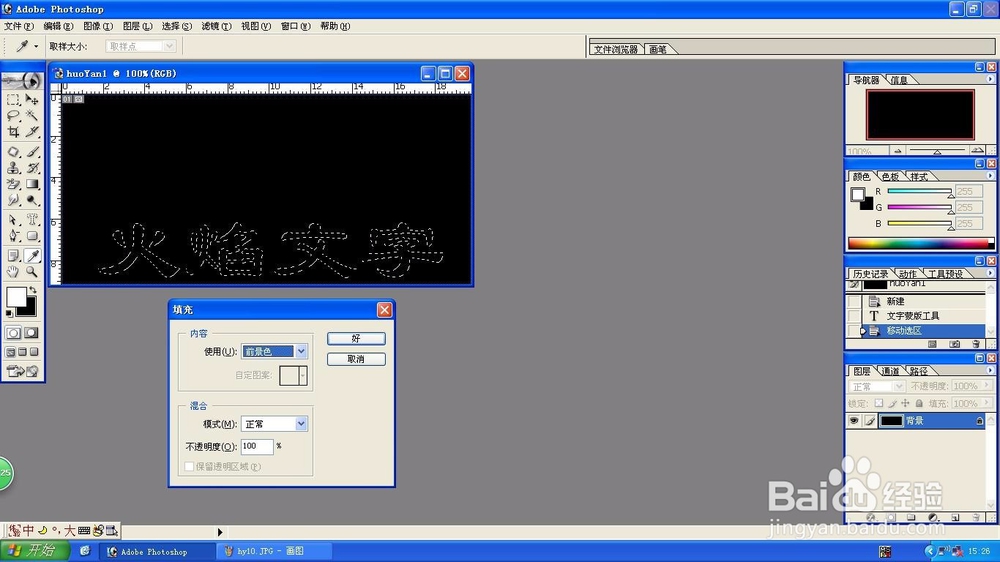Click the 开始 Start button

coord(34,551)
